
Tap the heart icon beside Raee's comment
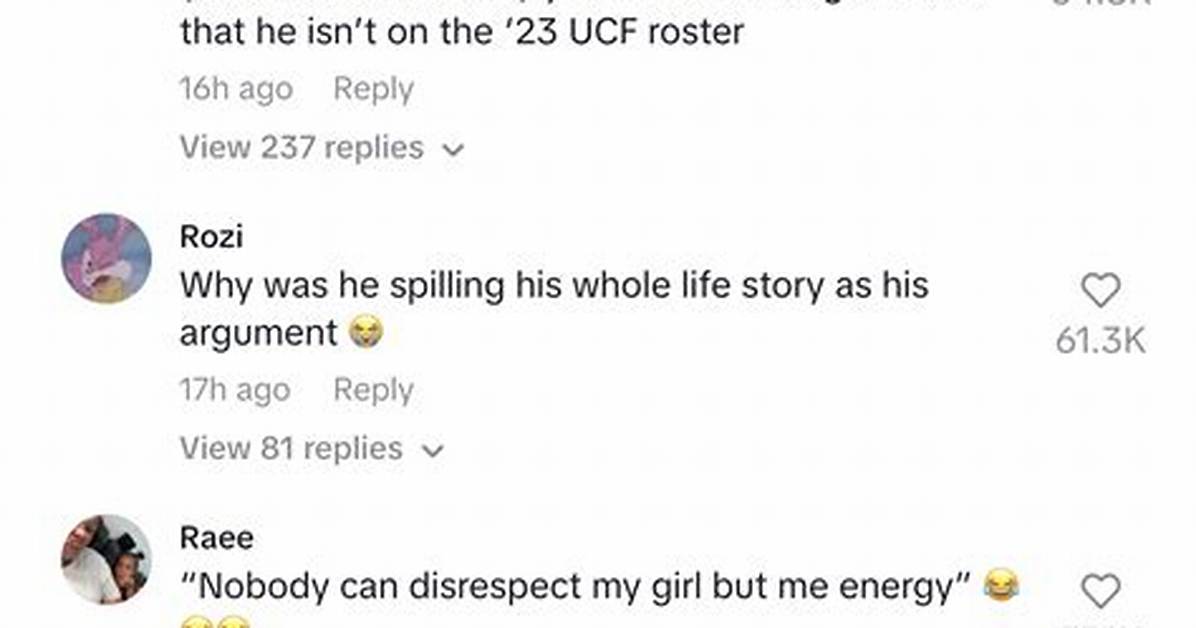click(1101, 591)
